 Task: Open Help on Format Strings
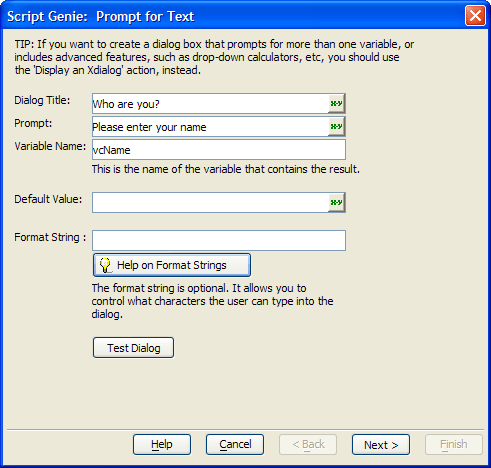click(x=172, y=265)
